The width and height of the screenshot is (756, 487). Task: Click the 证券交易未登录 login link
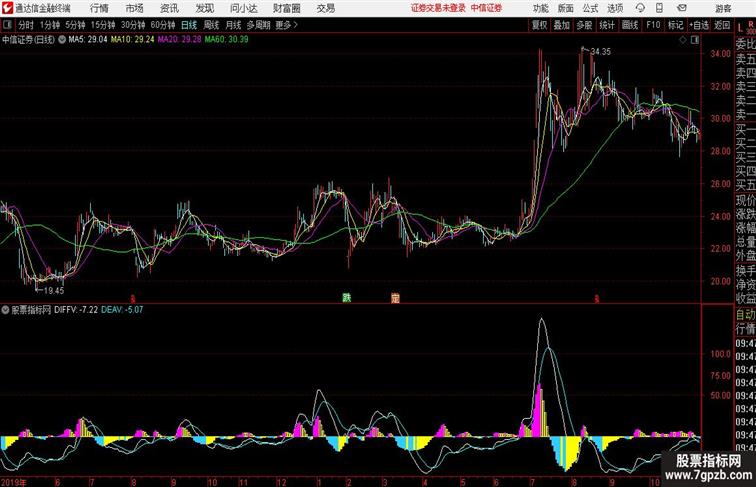click(438, 8)
